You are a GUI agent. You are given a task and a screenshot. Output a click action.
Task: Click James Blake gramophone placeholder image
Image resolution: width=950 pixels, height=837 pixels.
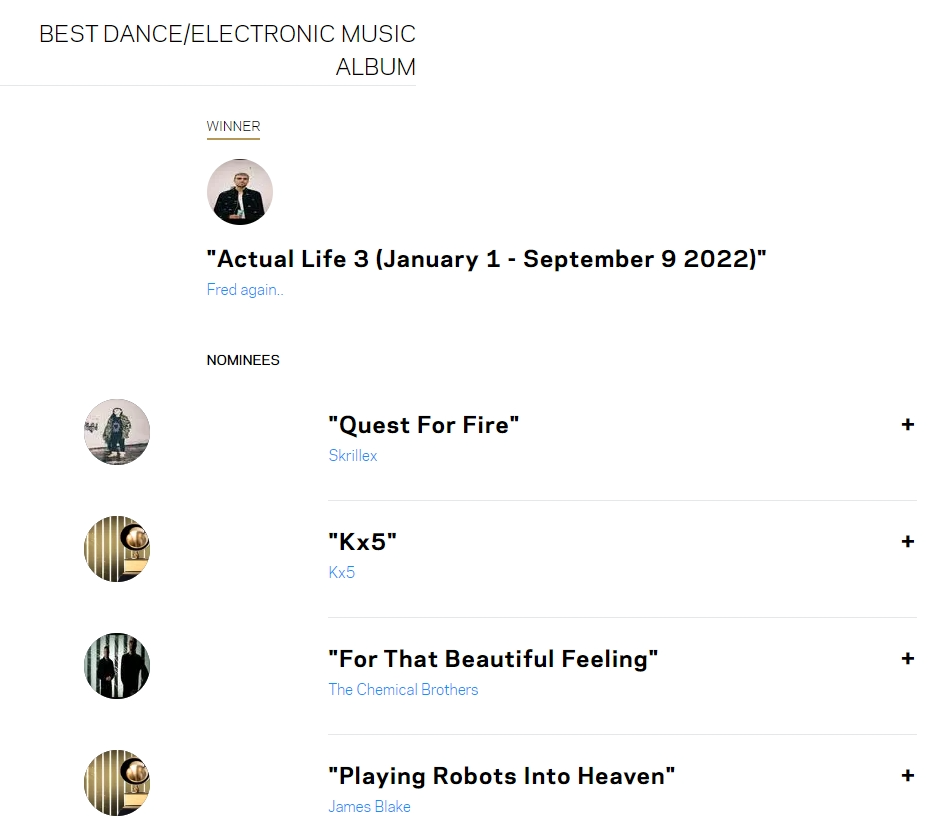pos(117,783)
